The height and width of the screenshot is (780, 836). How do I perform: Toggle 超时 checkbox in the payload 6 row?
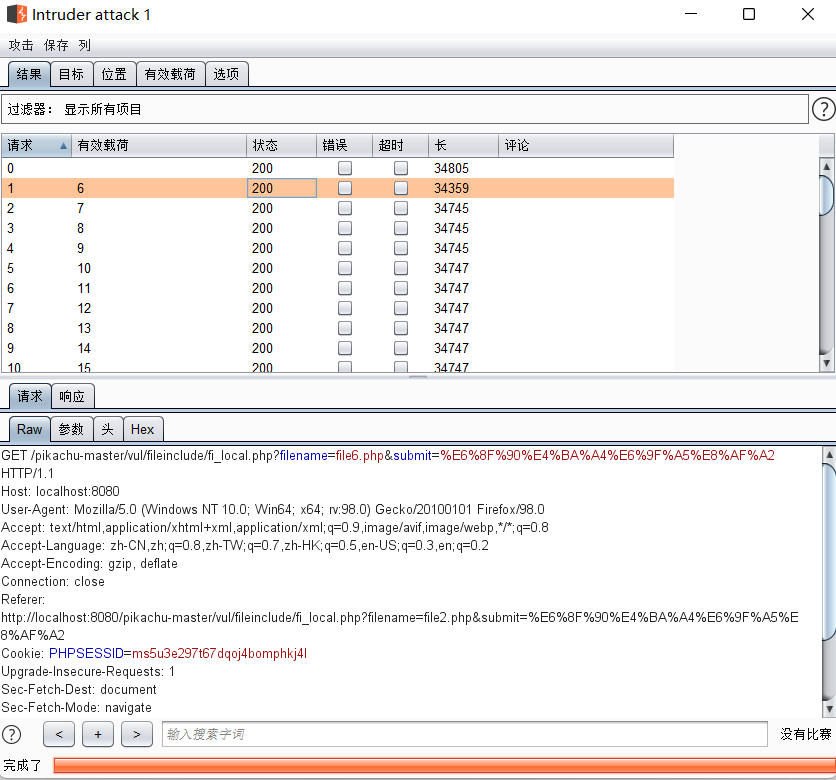(x=400, y=188)
